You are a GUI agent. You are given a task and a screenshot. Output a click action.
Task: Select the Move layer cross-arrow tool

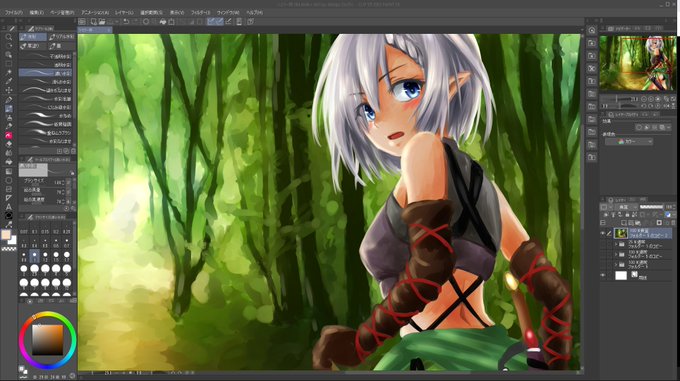pos(9,90)
